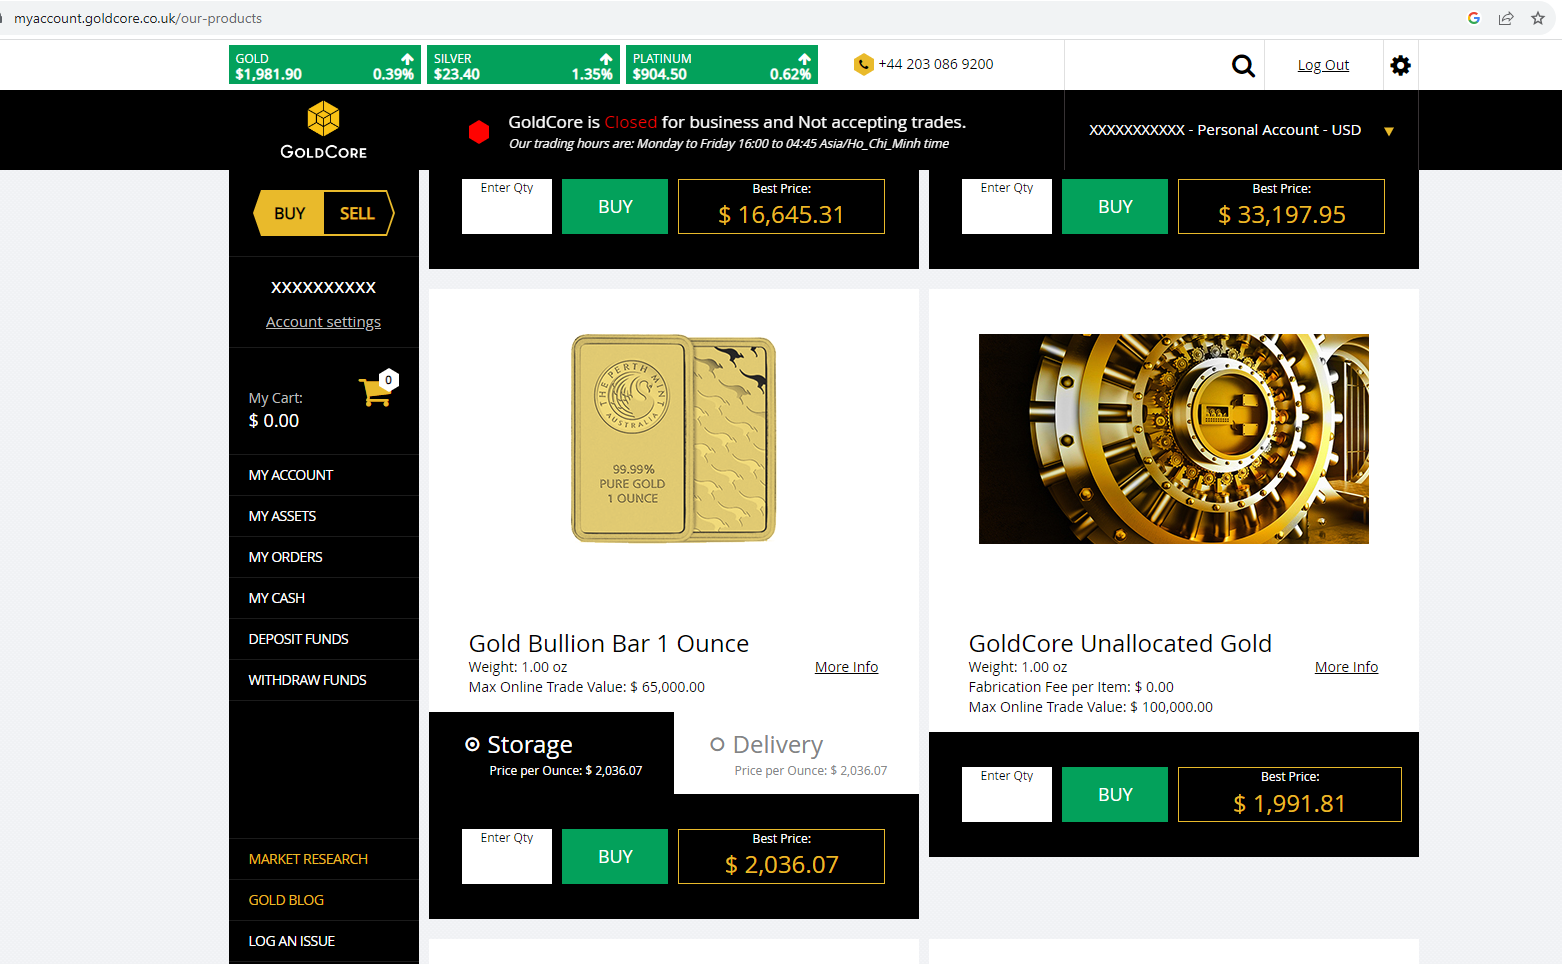Screen dimensions: 1562x964
Task: Click the $33,197.95 best price box
Action: click(1281, 207)
